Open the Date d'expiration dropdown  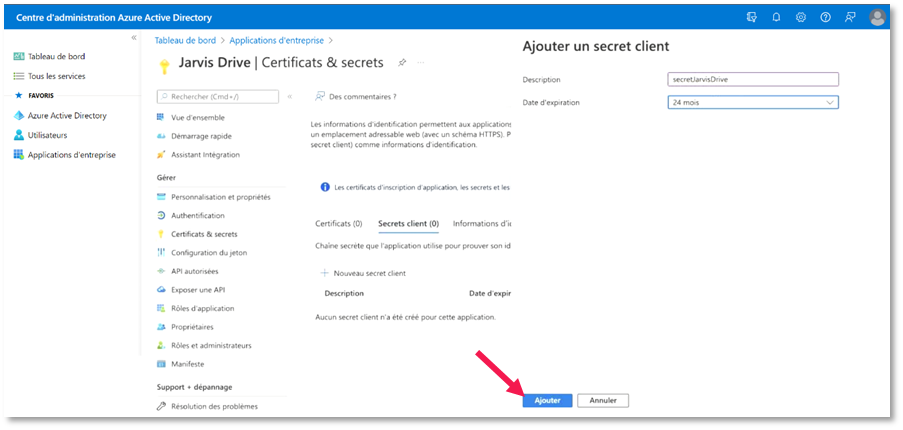pyautogui.click(x=753, y=102)
